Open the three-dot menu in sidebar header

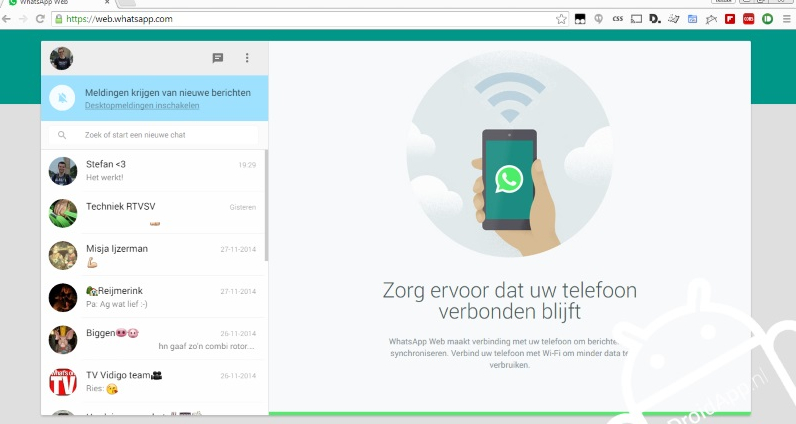[247, 58]
